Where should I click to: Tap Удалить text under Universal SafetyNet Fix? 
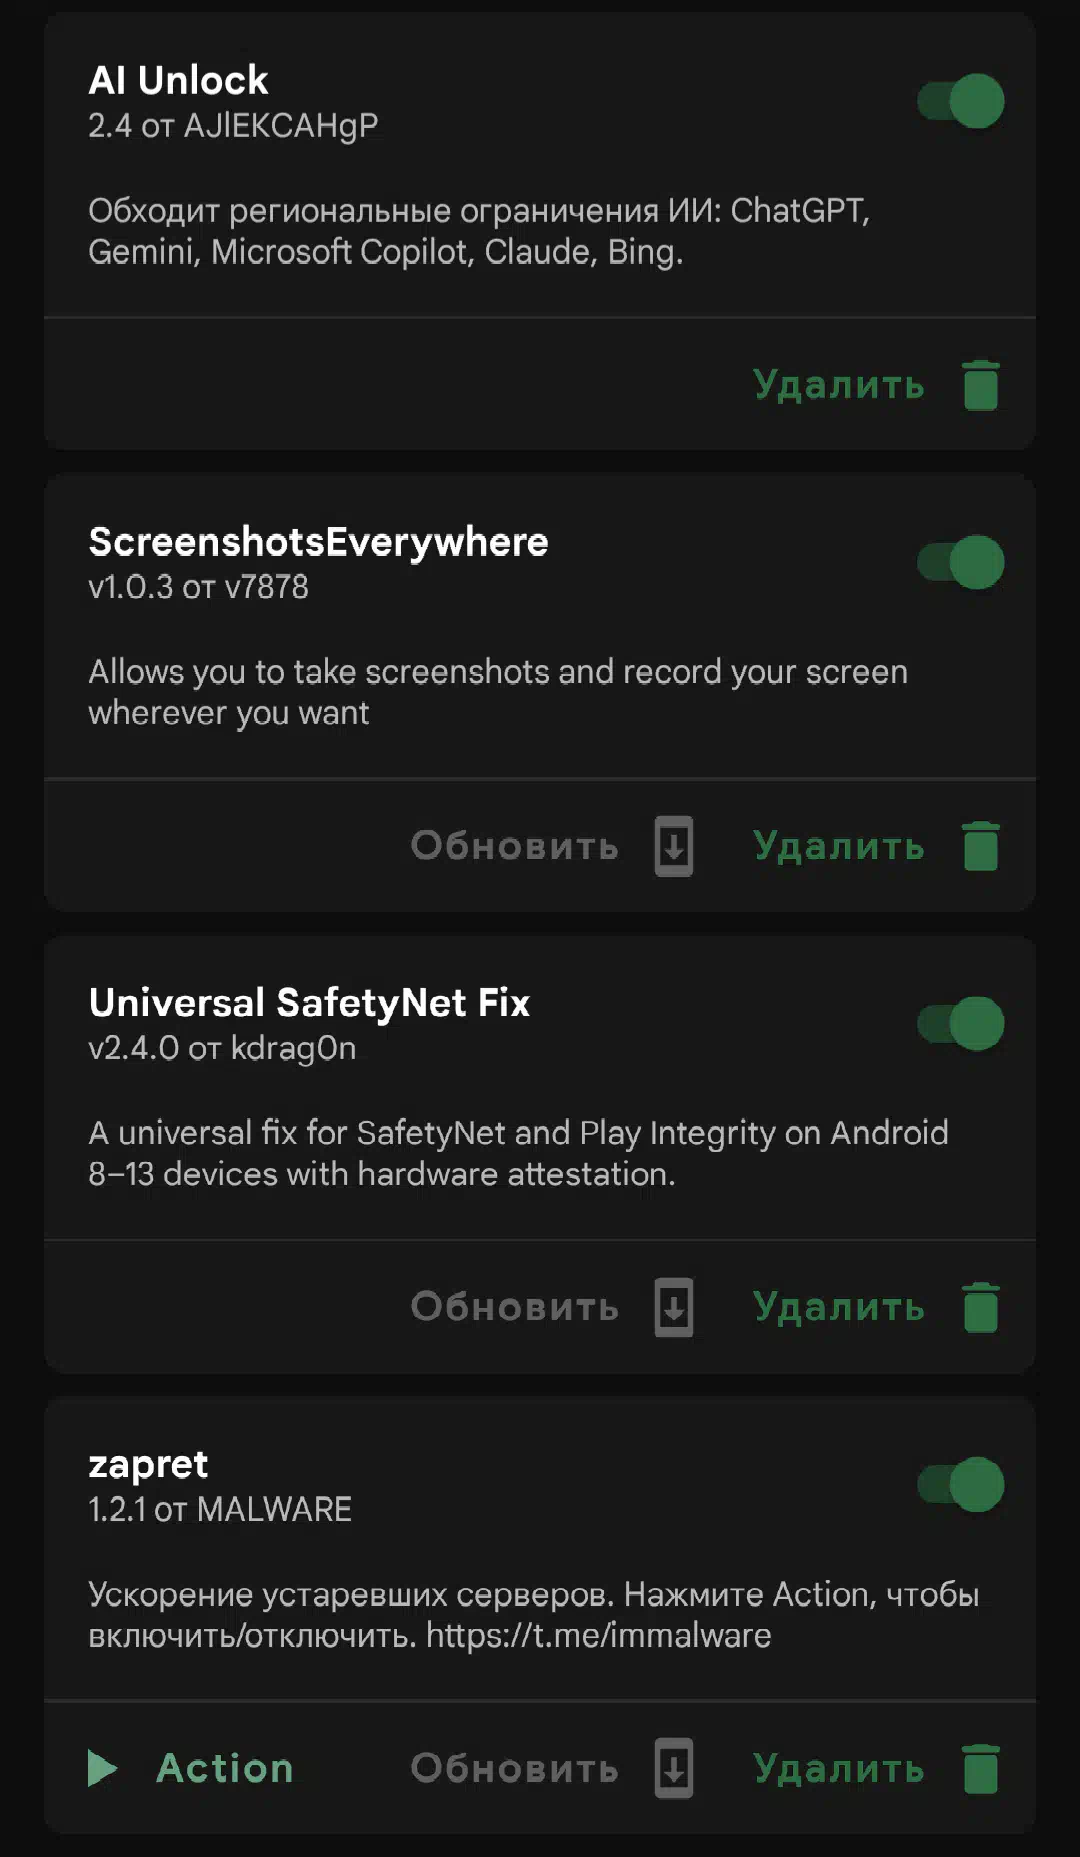click(x=838, y=1307)
